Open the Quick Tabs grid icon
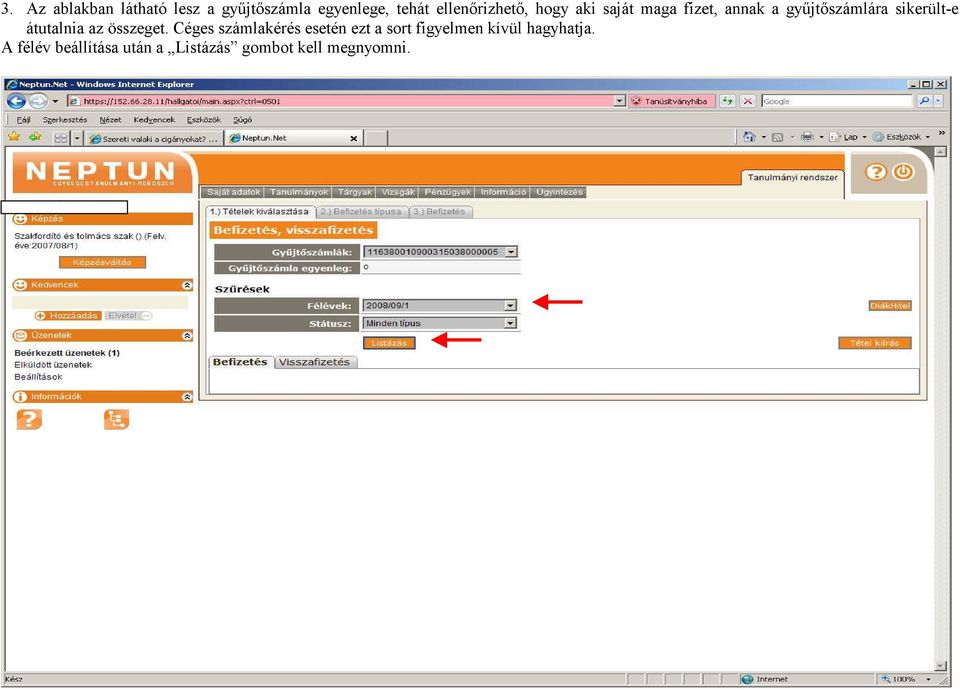This screenshot has height=690, width=960. (61, 138)
